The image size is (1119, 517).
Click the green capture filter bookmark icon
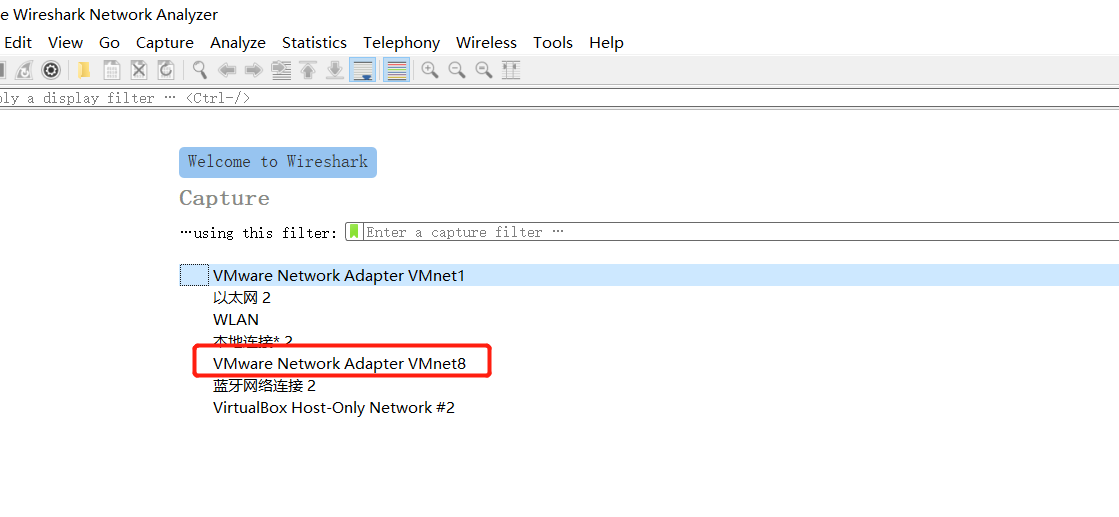(x=354, y=232)
